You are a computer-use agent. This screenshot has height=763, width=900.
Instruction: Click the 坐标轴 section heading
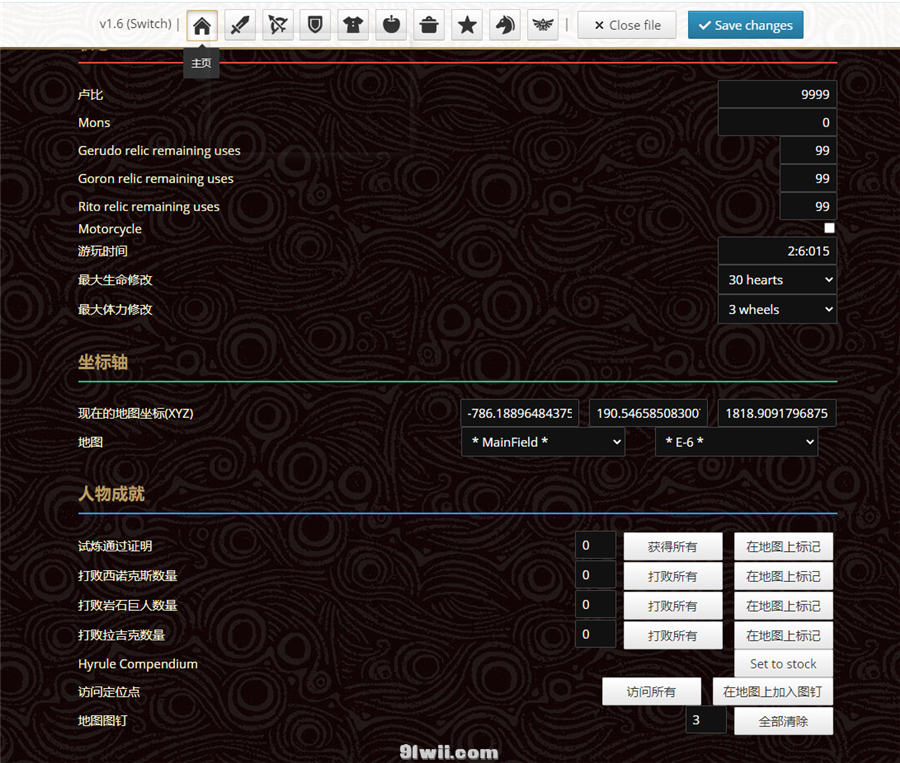click(103, 362)
